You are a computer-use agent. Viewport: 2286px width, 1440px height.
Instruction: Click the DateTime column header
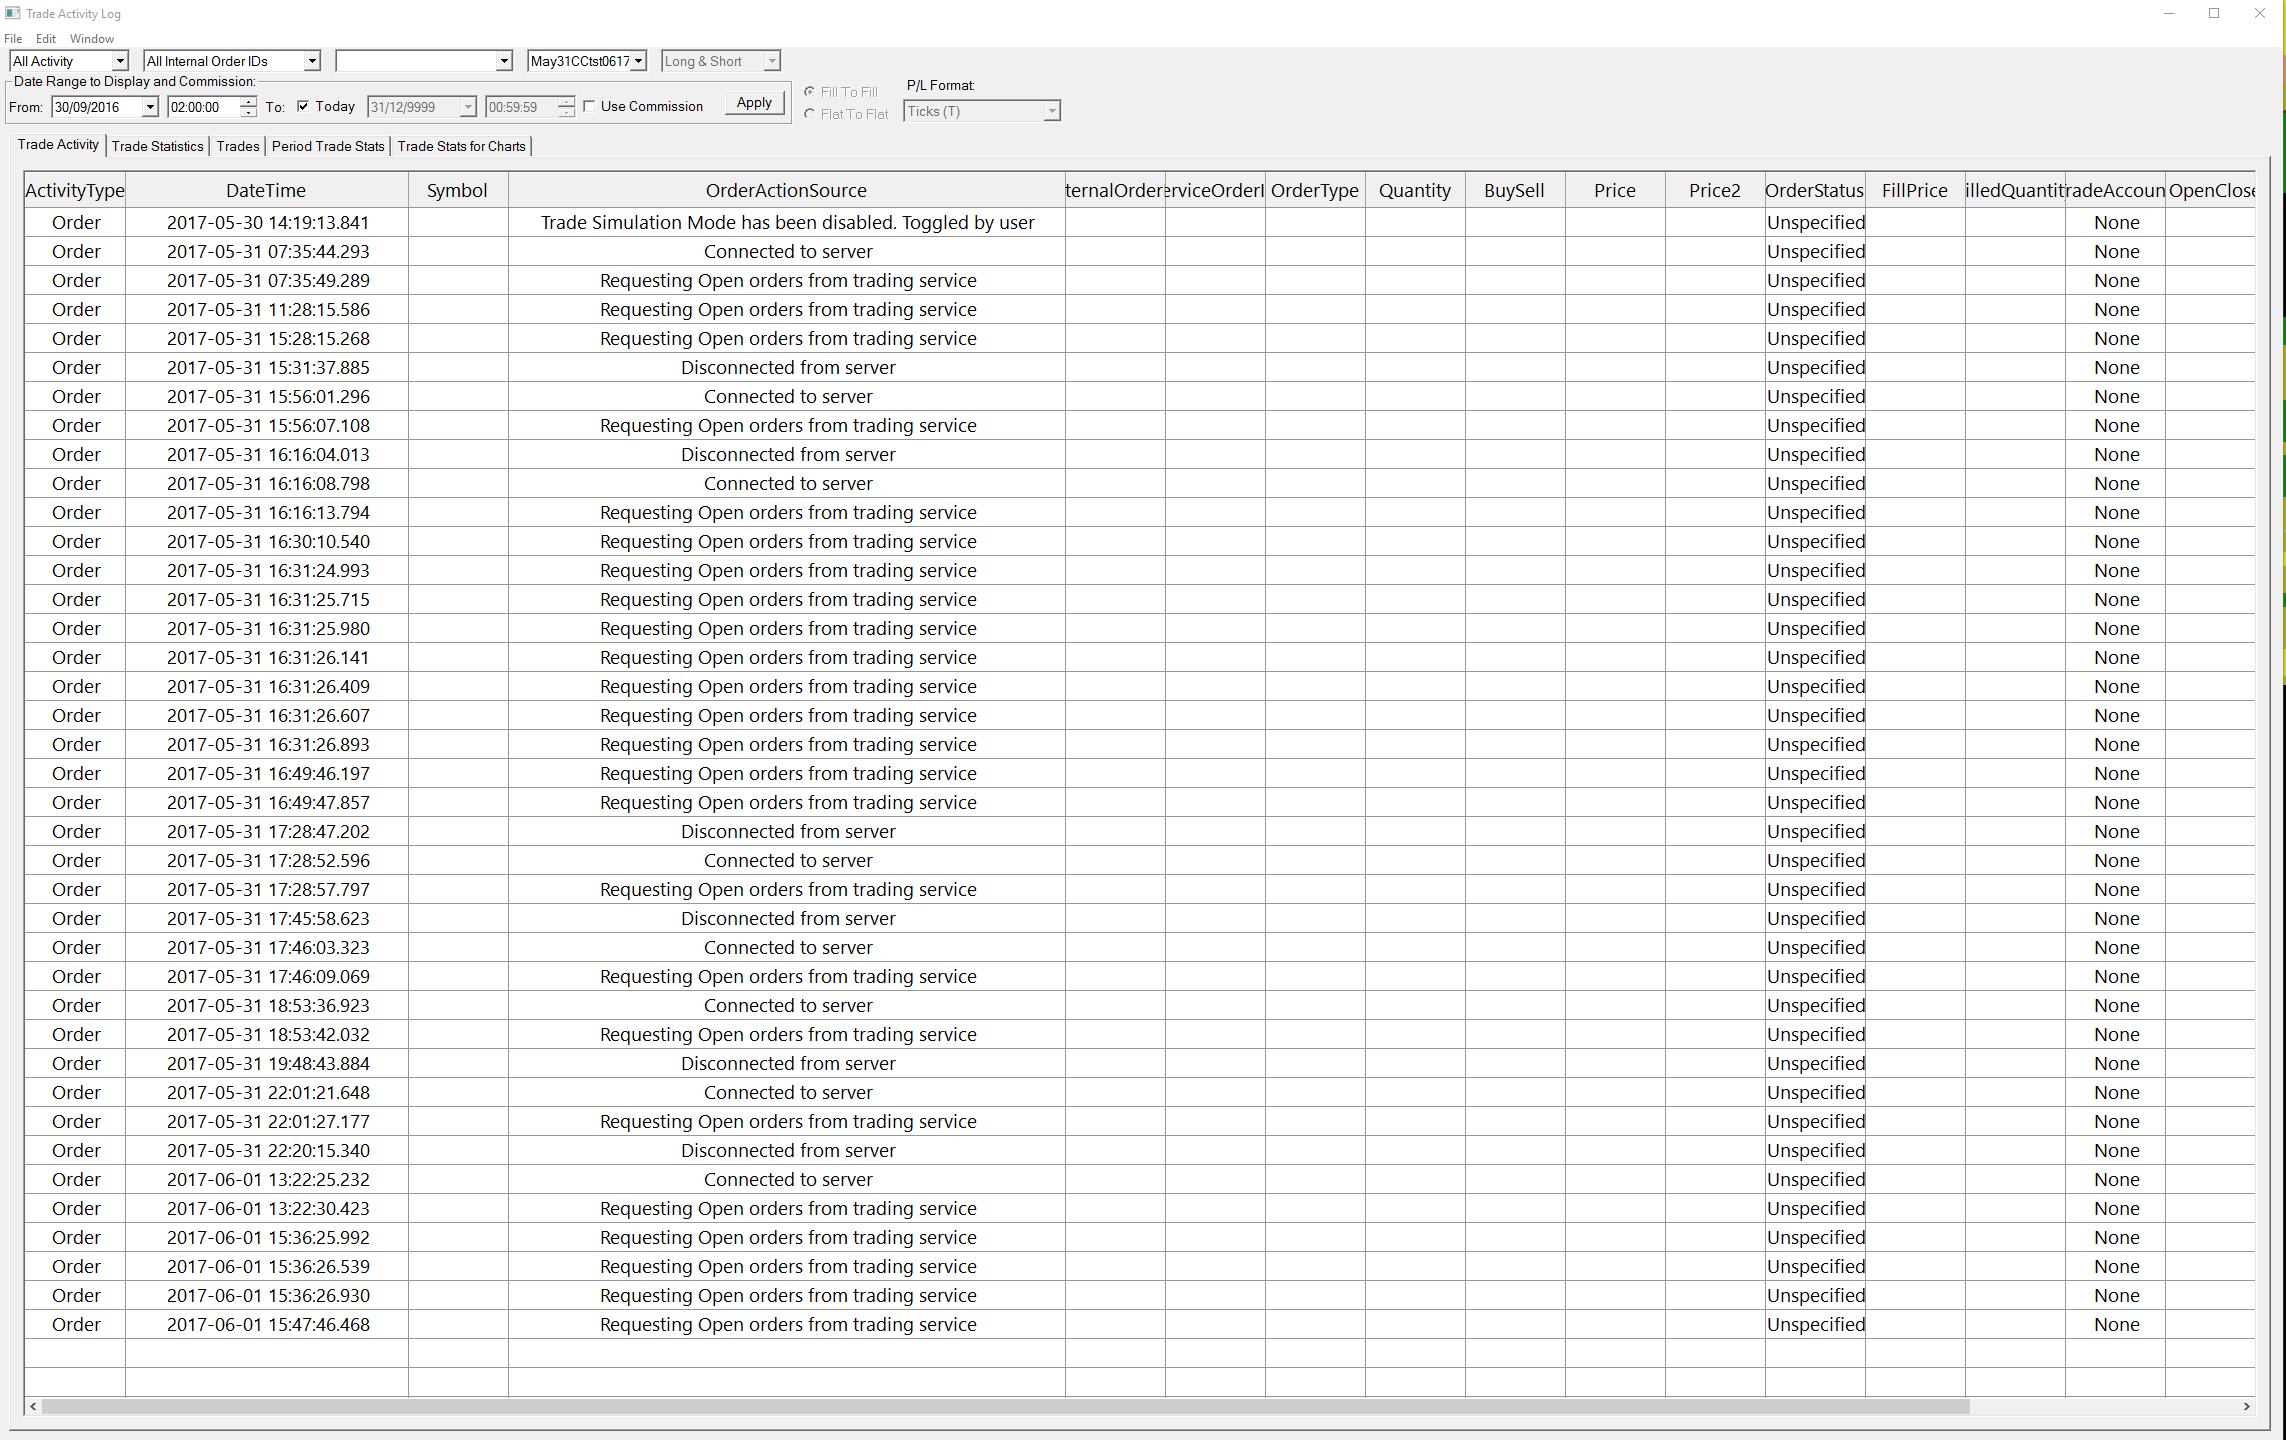pyautogui.click(x=266, y=190)
